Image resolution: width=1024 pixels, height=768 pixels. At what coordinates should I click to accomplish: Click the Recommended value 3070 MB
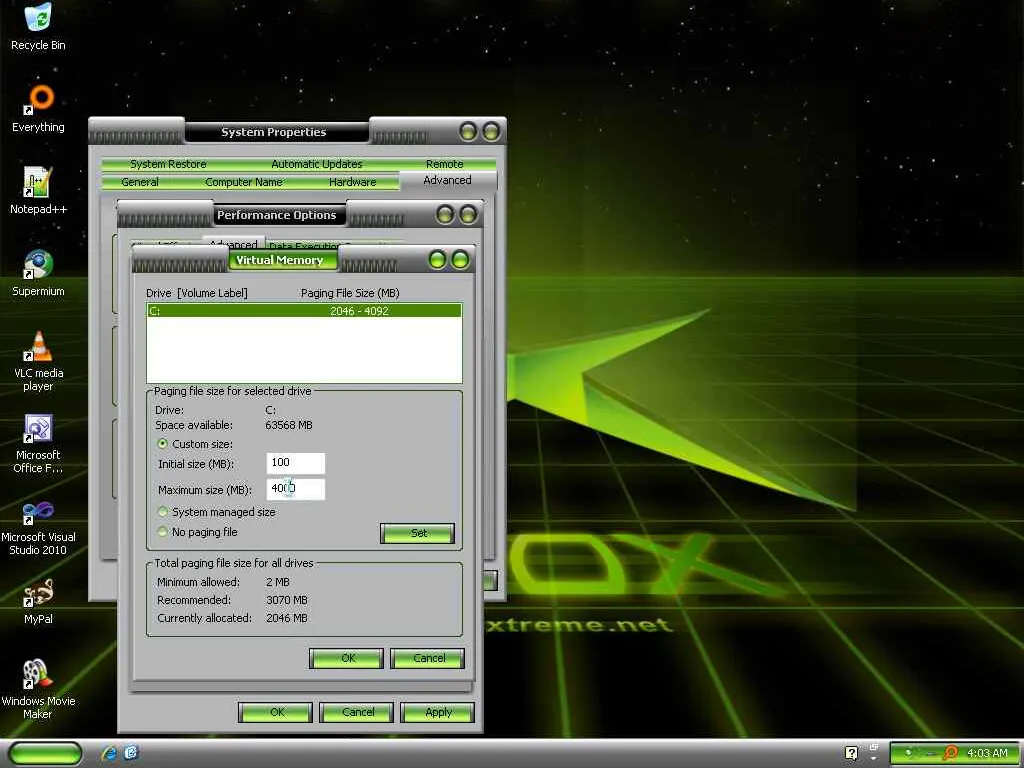coord(287,600)
